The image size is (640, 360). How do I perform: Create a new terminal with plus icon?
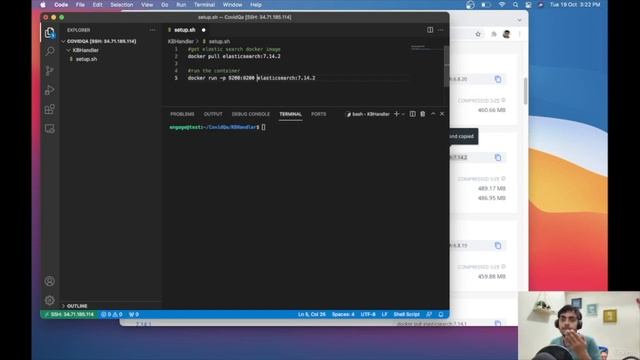[396, 114]
